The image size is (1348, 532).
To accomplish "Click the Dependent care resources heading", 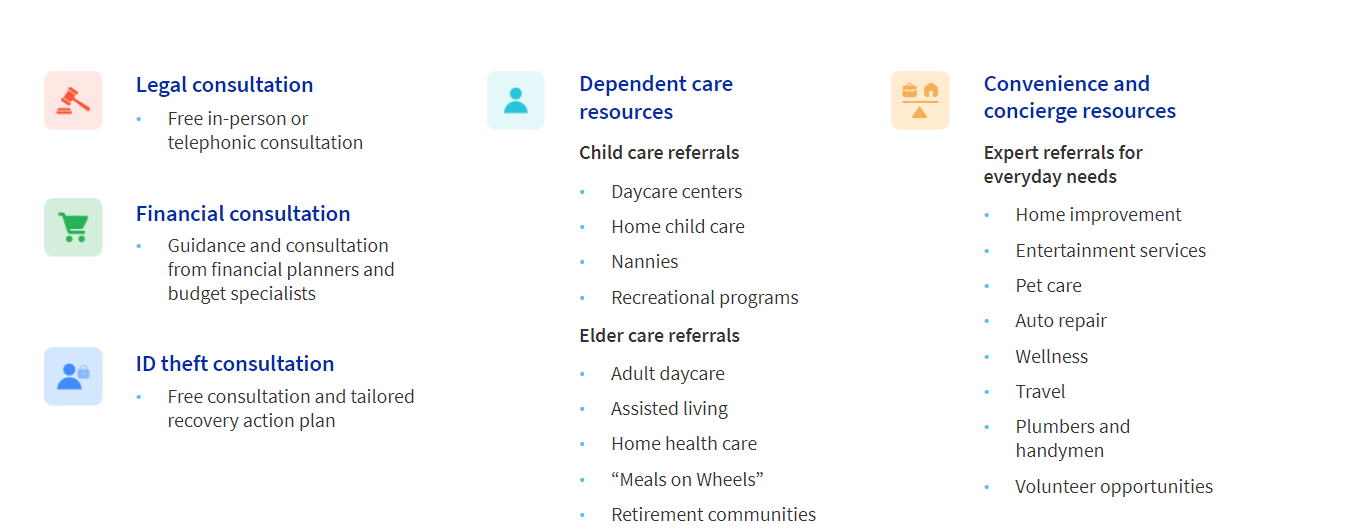I will coord(655,98).
